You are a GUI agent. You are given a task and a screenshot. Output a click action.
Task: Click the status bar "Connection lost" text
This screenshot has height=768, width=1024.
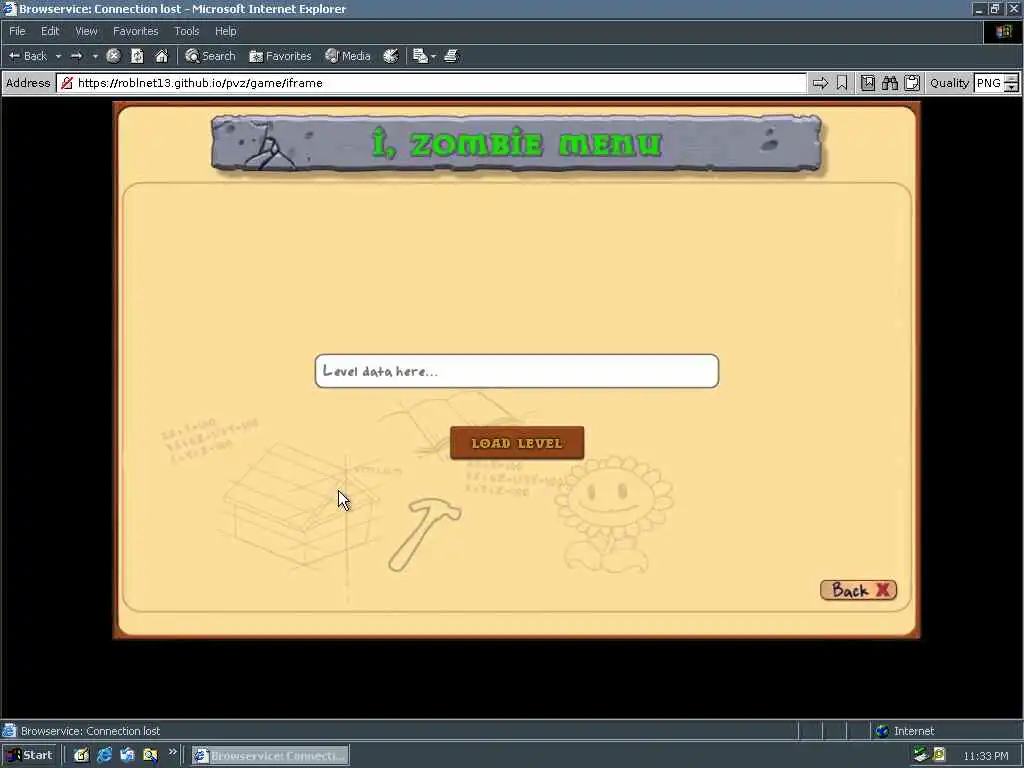click(123, 731)
